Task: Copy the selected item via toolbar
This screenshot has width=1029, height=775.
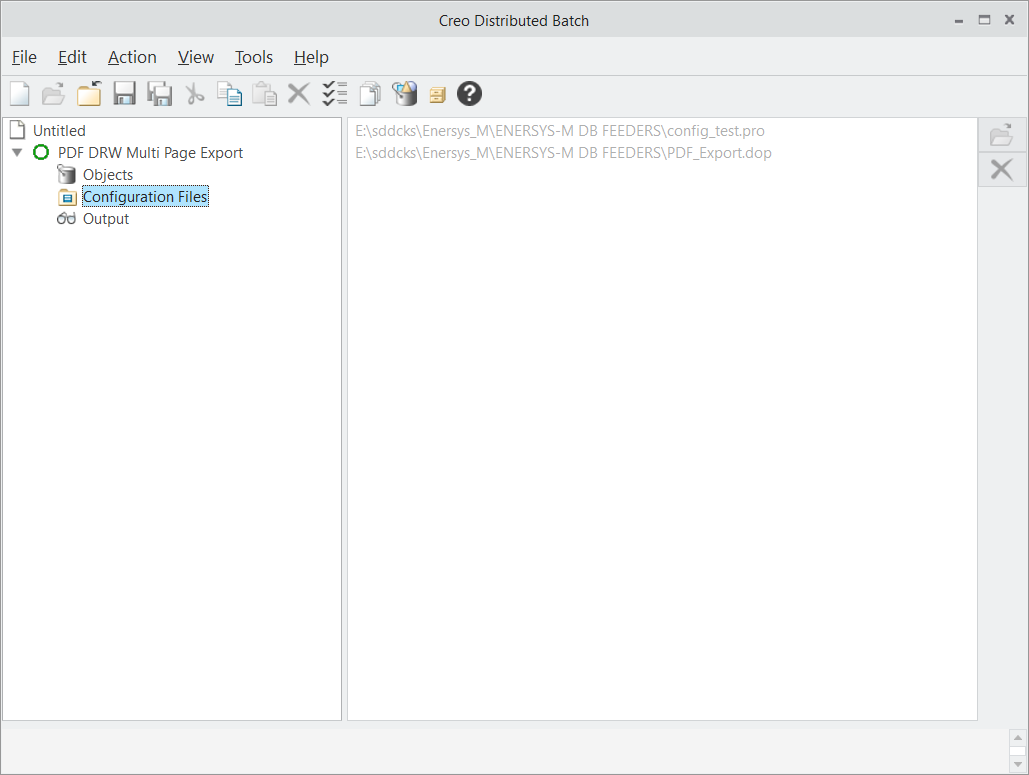Action: click(229, 93)
